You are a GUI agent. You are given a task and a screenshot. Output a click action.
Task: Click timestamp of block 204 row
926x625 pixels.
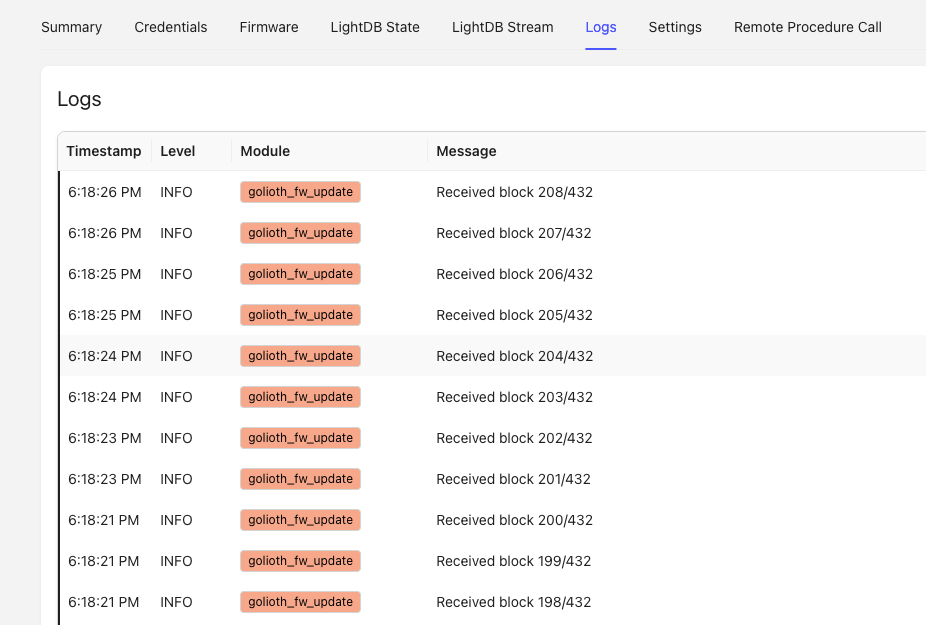tap(105, 356)
